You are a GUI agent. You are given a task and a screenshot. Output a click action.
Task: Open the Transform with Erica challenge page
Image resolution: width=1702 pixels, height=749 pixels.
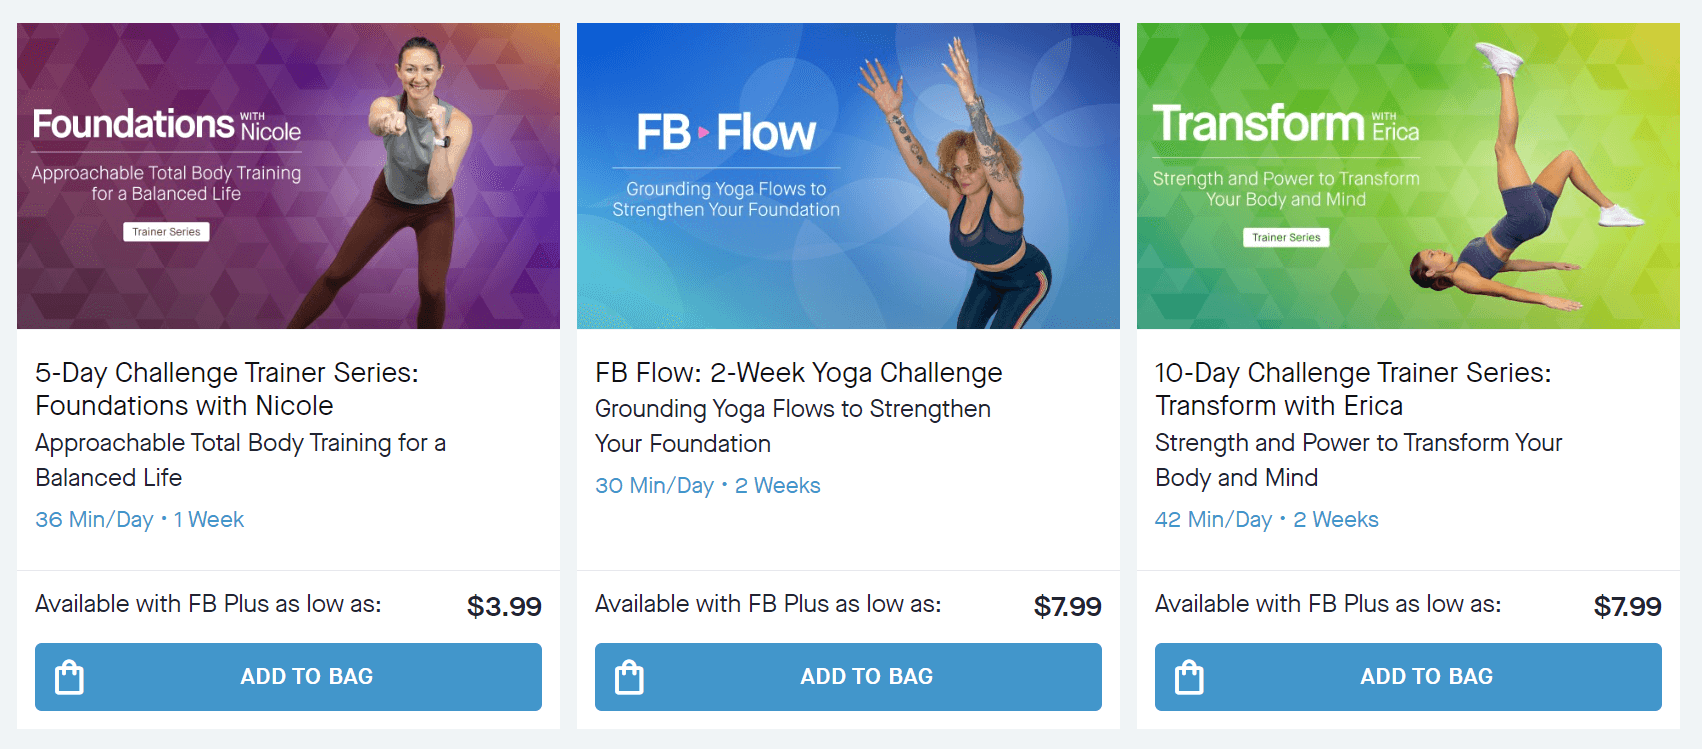[1352, 389]
